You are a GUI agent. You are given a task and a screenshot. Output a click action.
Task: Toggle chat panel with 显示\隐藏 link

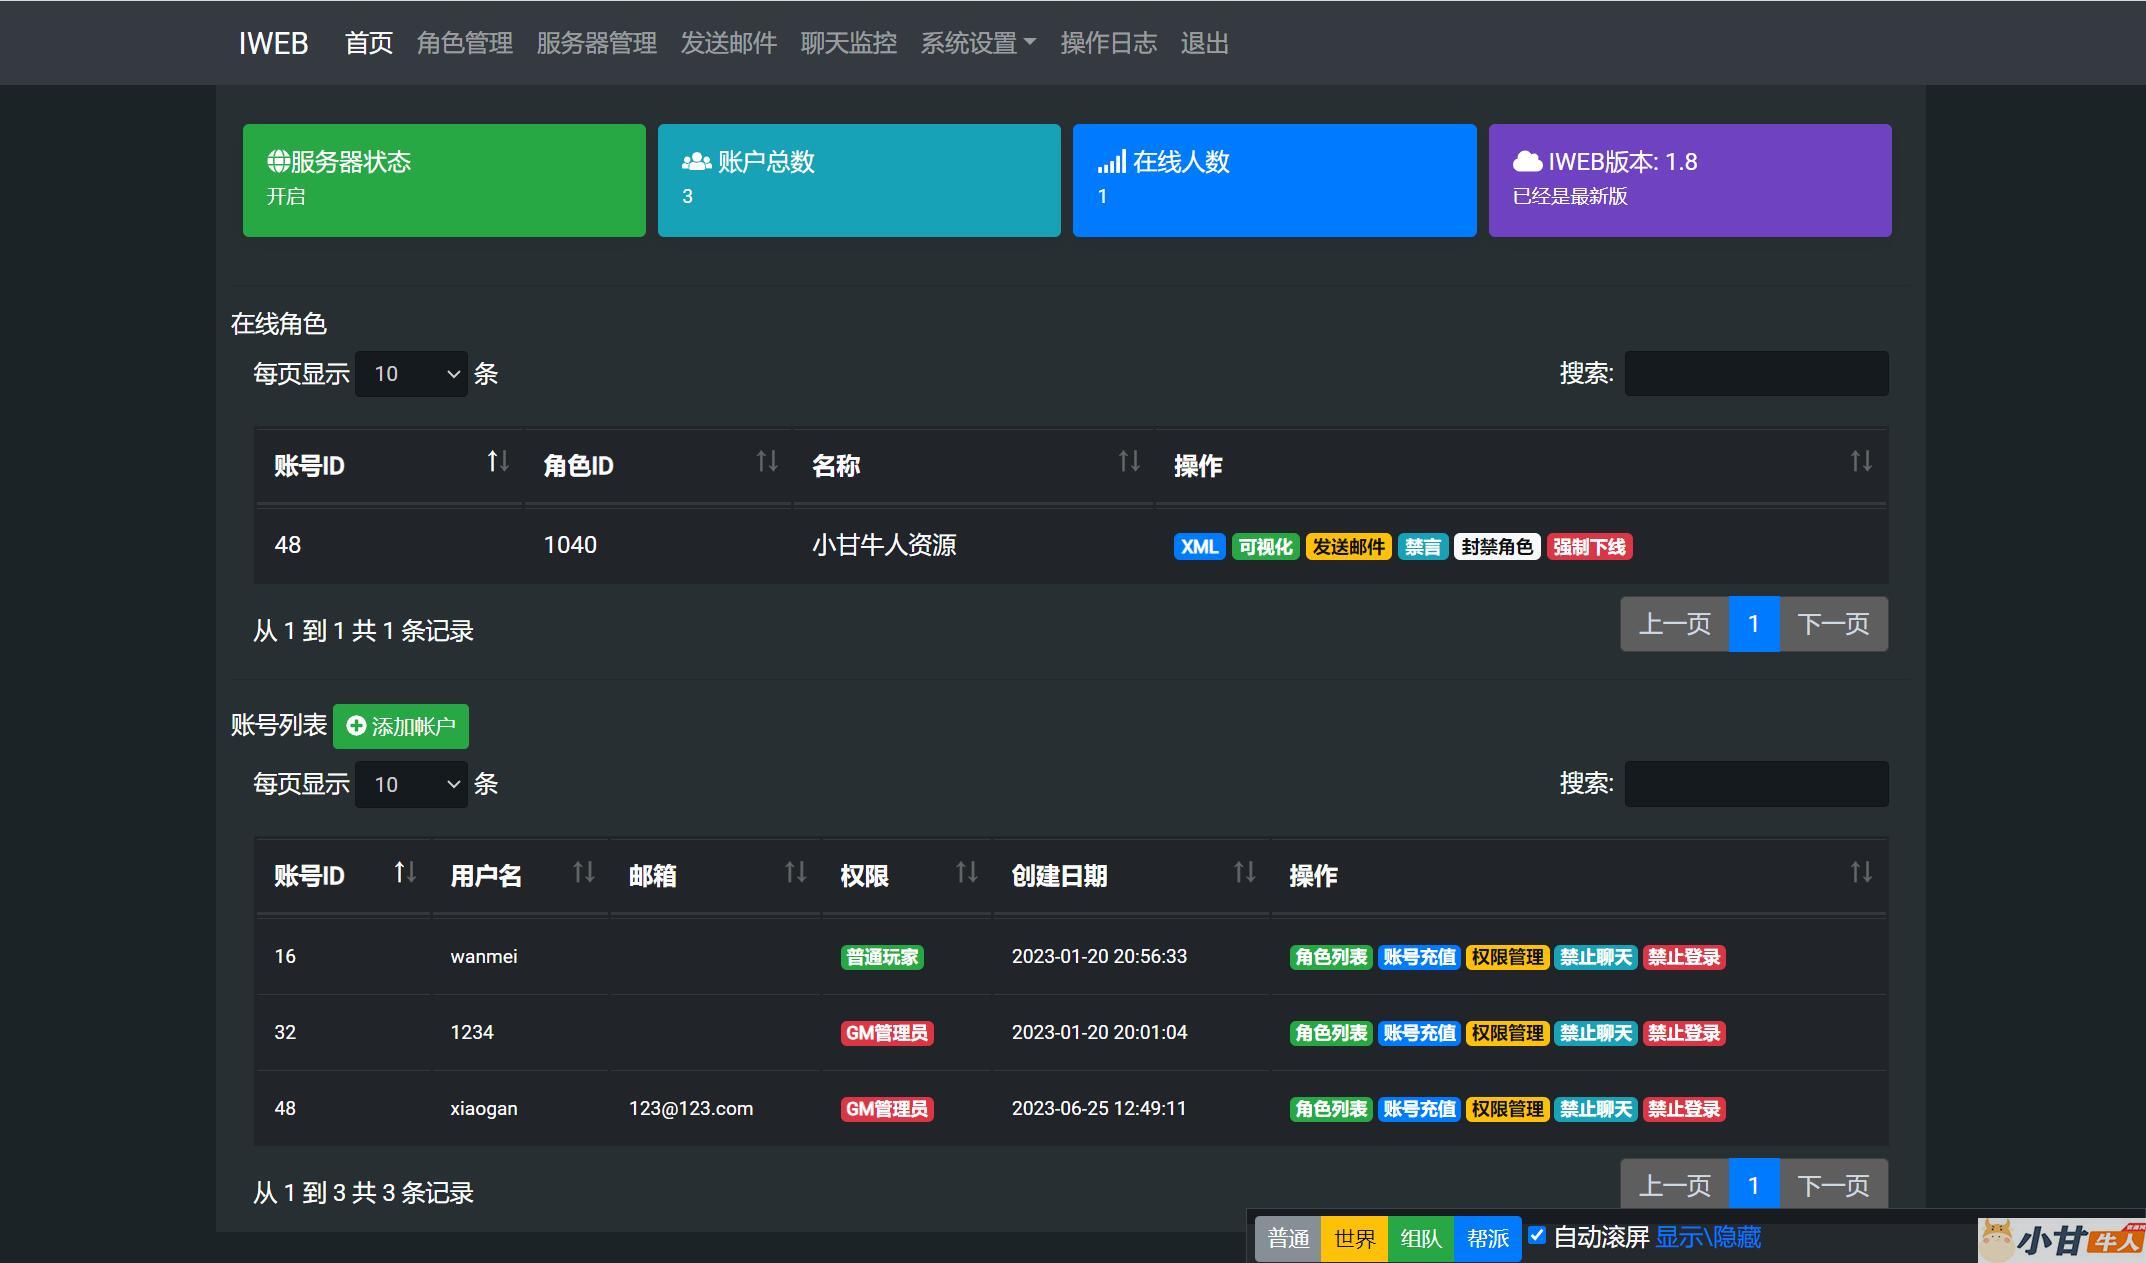pos(1707,1237)
